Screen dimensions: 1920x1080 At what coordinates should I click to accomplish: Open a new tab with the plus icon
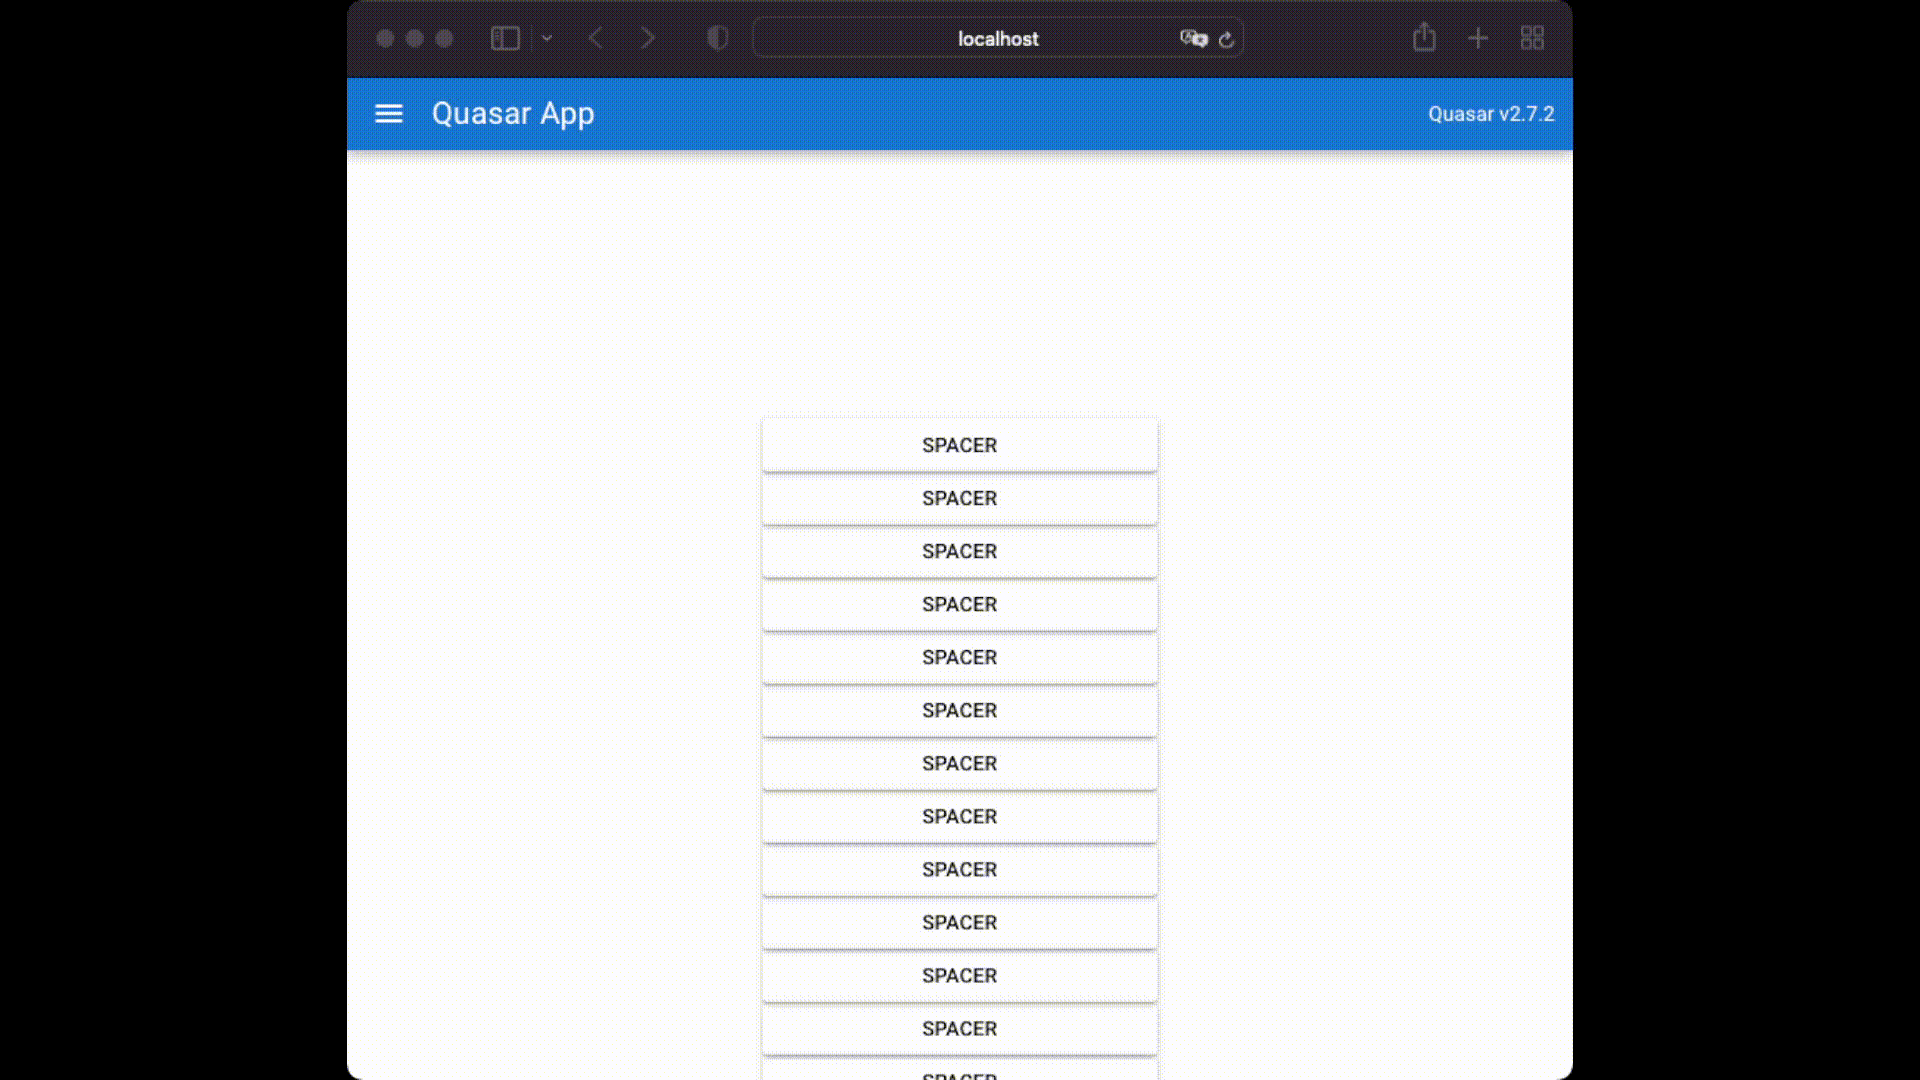pos(1478,38)
